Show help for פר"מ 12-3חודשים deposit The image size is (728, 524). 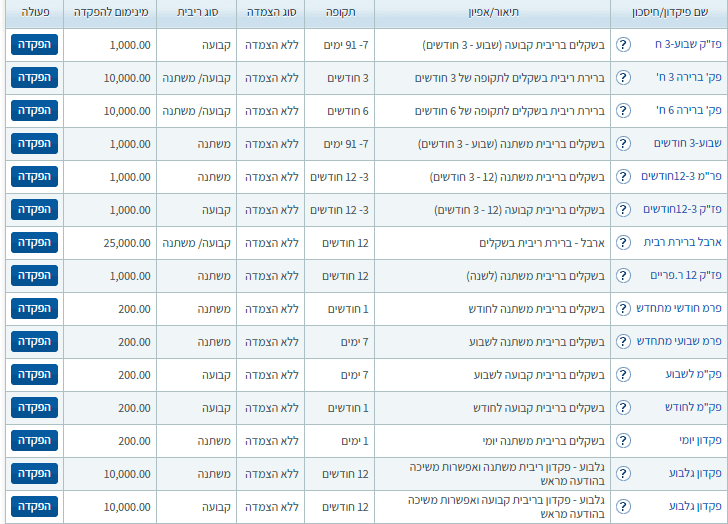(x=623, y=176)
